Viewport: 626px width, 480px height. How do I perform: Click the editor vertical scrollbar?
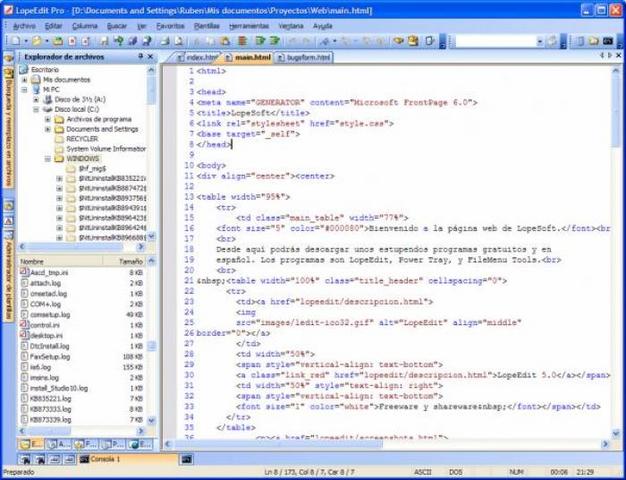click(x=618, y=250)
